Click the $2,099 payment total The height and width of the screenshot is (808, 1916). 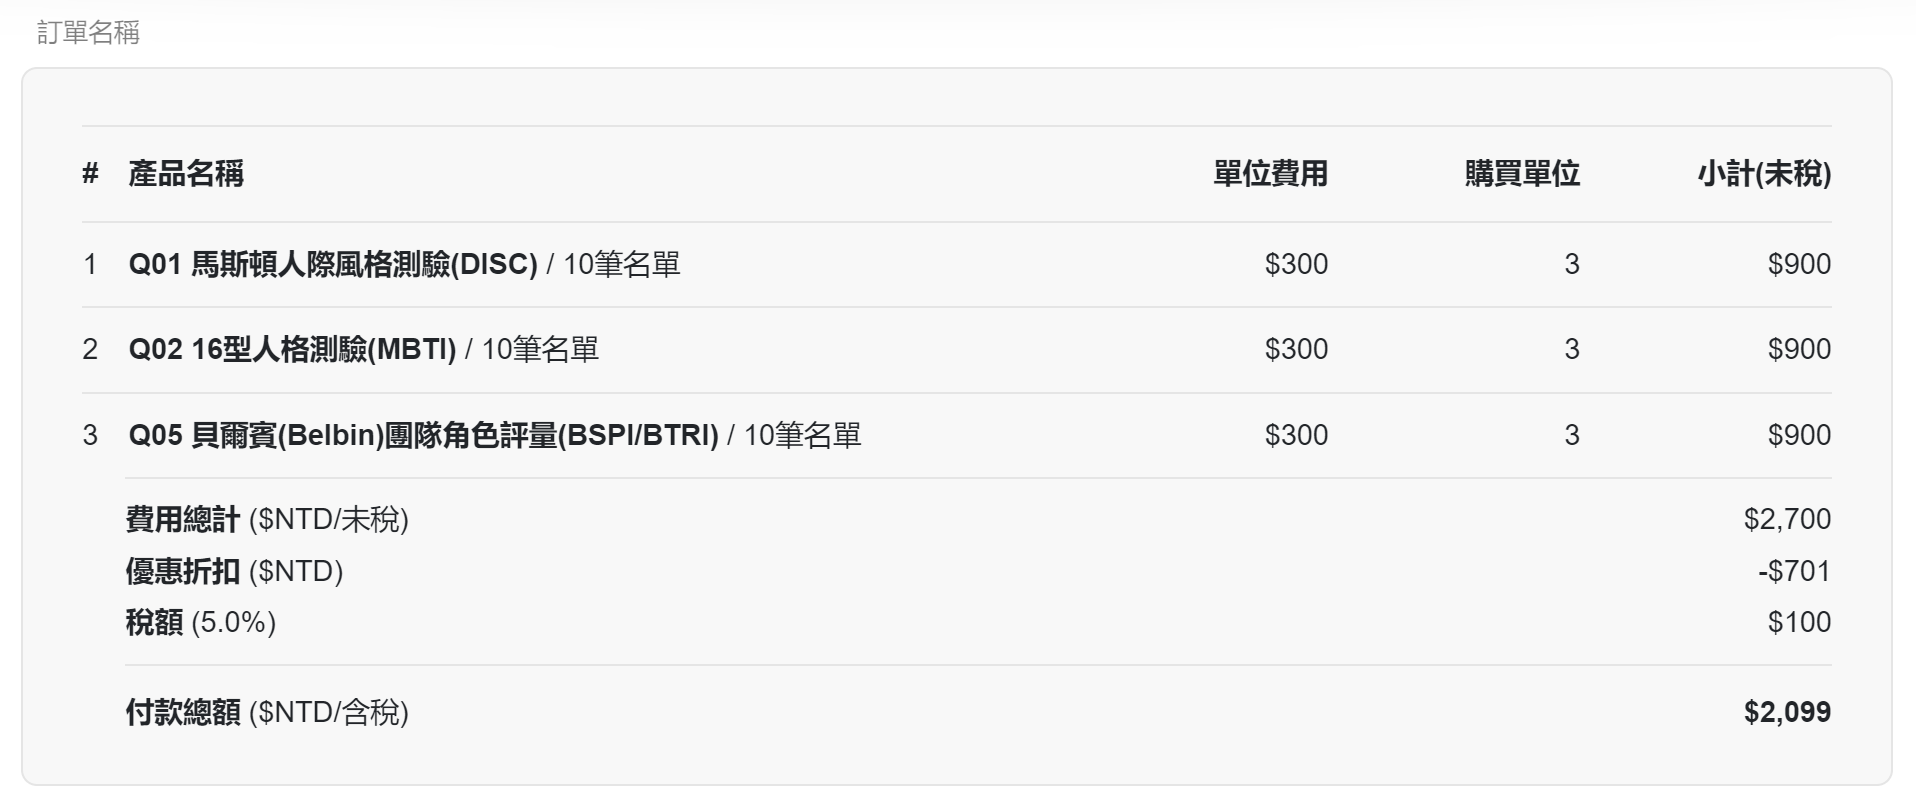[x=1787, y=712]
